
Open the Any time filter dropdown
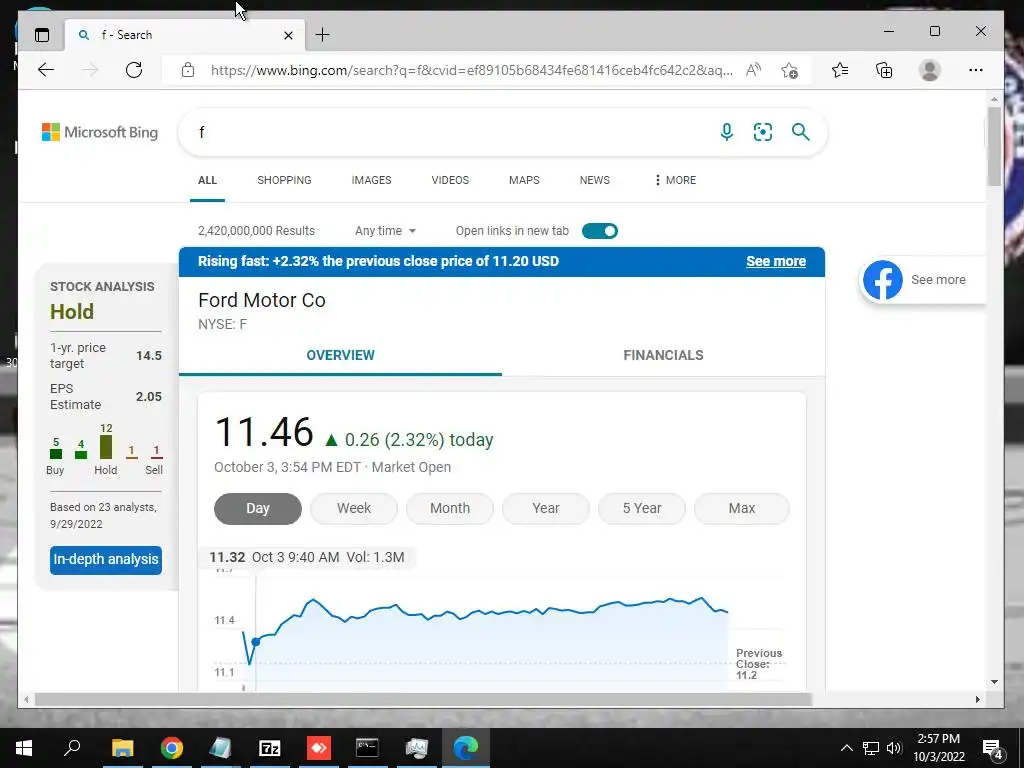385,231
